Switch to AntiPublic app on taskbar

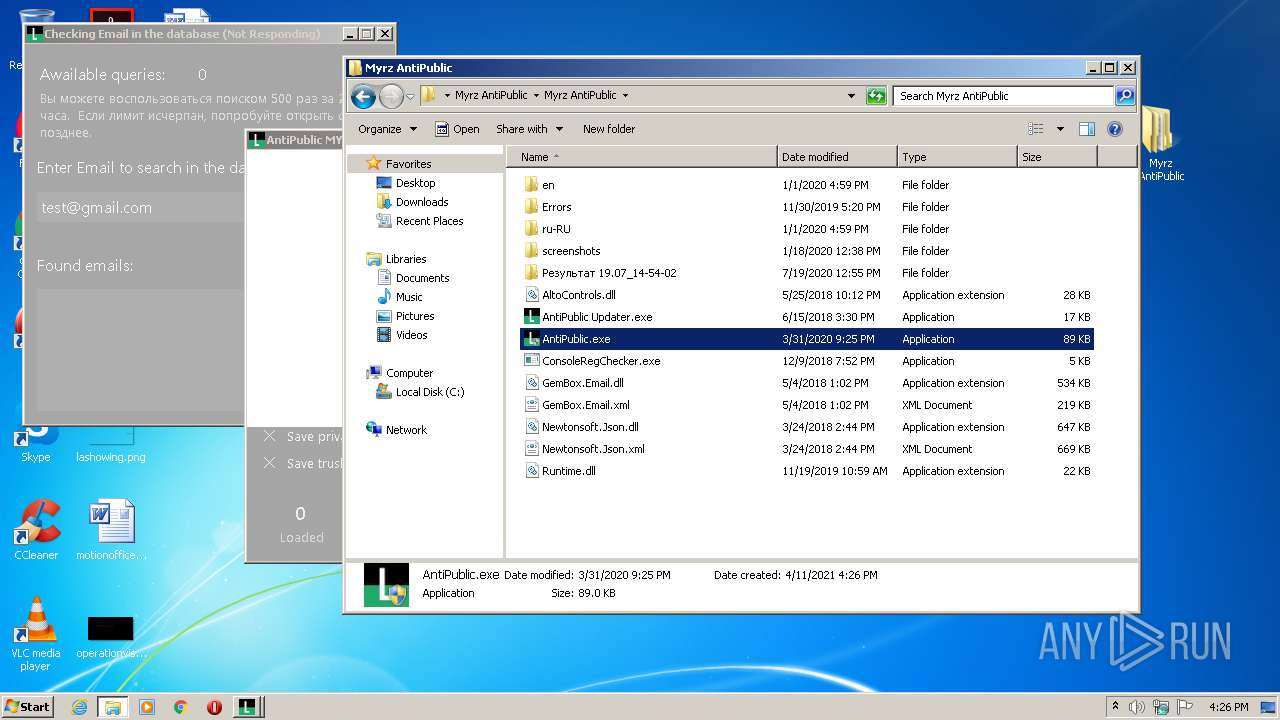(x=248, y=707)
